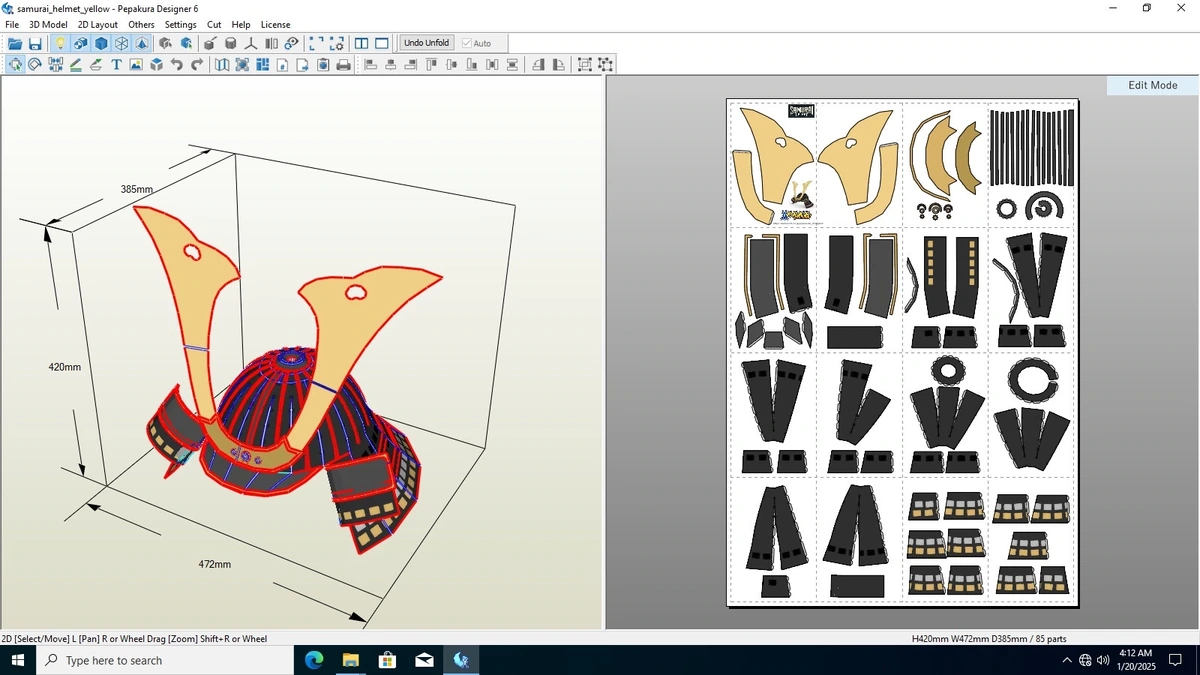This screenshot has height=675, width=1200.
Task: Toggle the light bulb lighting icon
Action: click(60, 43)
